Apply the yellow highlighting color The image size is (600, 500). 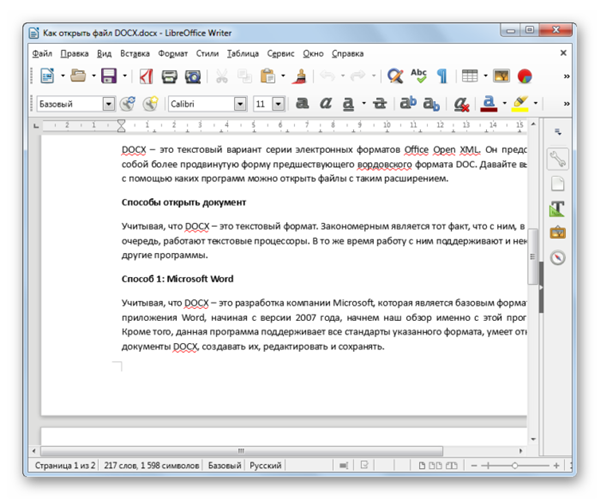point(520,104)
